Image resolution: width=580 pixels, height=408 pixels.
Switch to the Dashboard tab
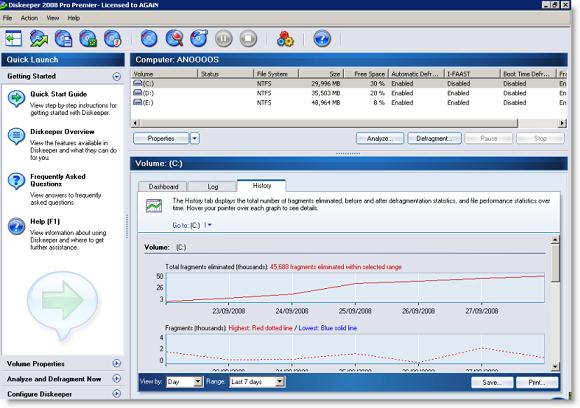click(163, 186)
